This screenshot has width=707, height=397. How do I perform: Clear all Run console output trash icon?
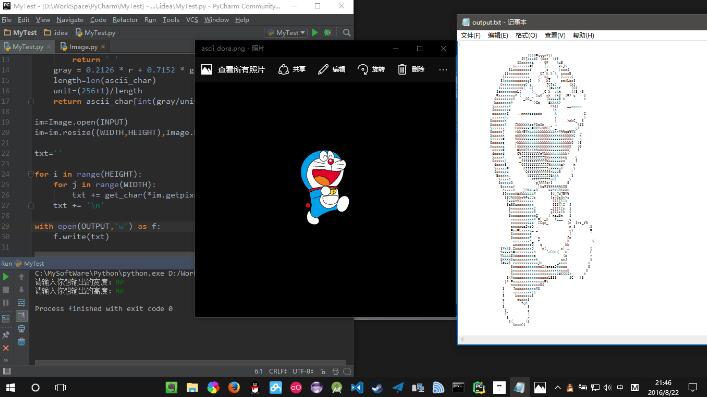(x=21, y=342)
